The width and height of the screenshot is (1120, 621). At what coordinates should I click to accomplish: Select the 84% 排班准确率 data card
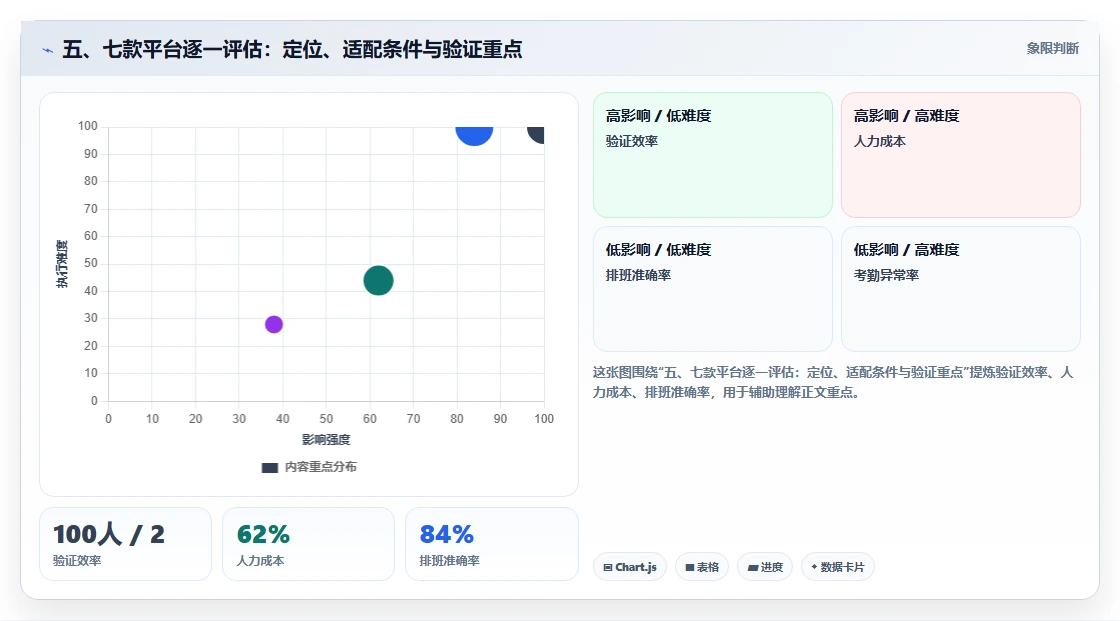click(491, 544)
